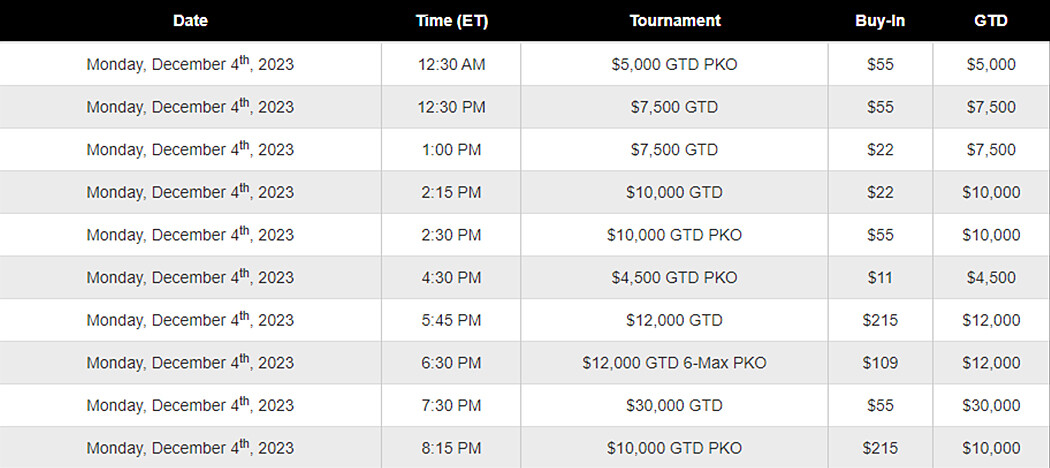Click the 2:15 PM time cell
The height and width of the screenshot is (468, 1050).
(x=451, y=192)
